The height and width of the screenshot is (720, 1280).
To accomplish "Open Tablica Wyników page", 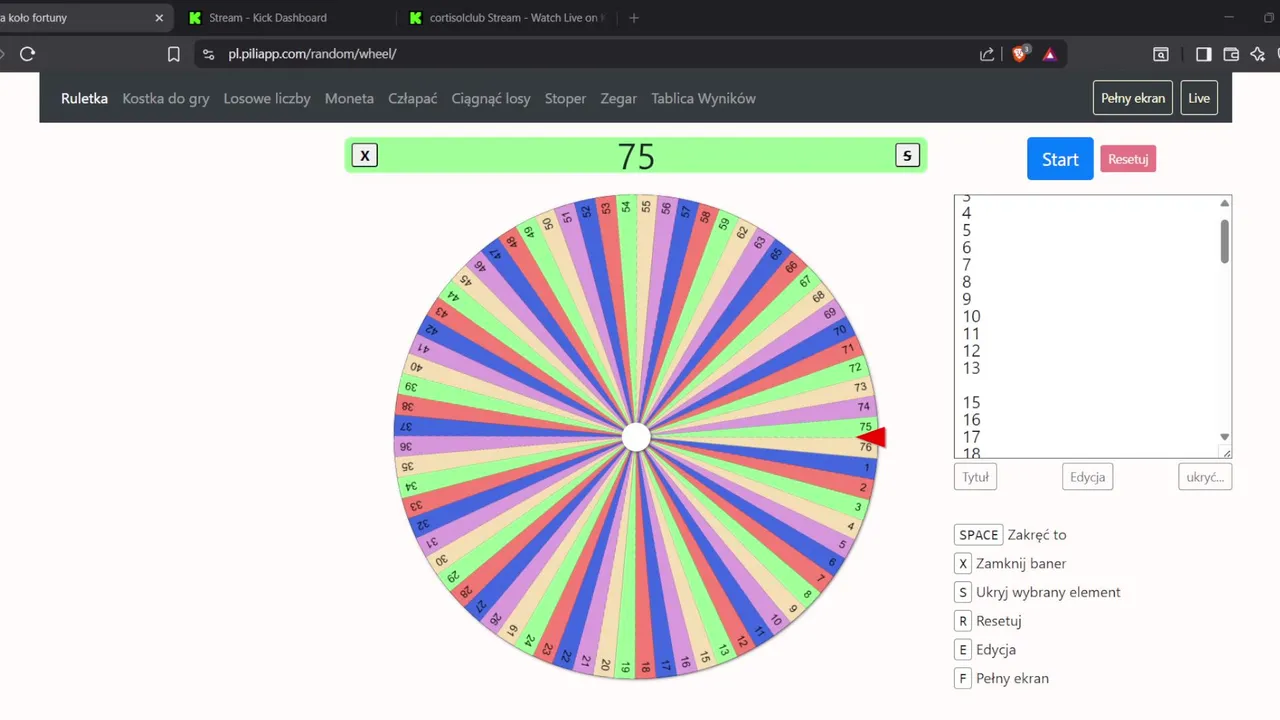I will coord(703,98).
